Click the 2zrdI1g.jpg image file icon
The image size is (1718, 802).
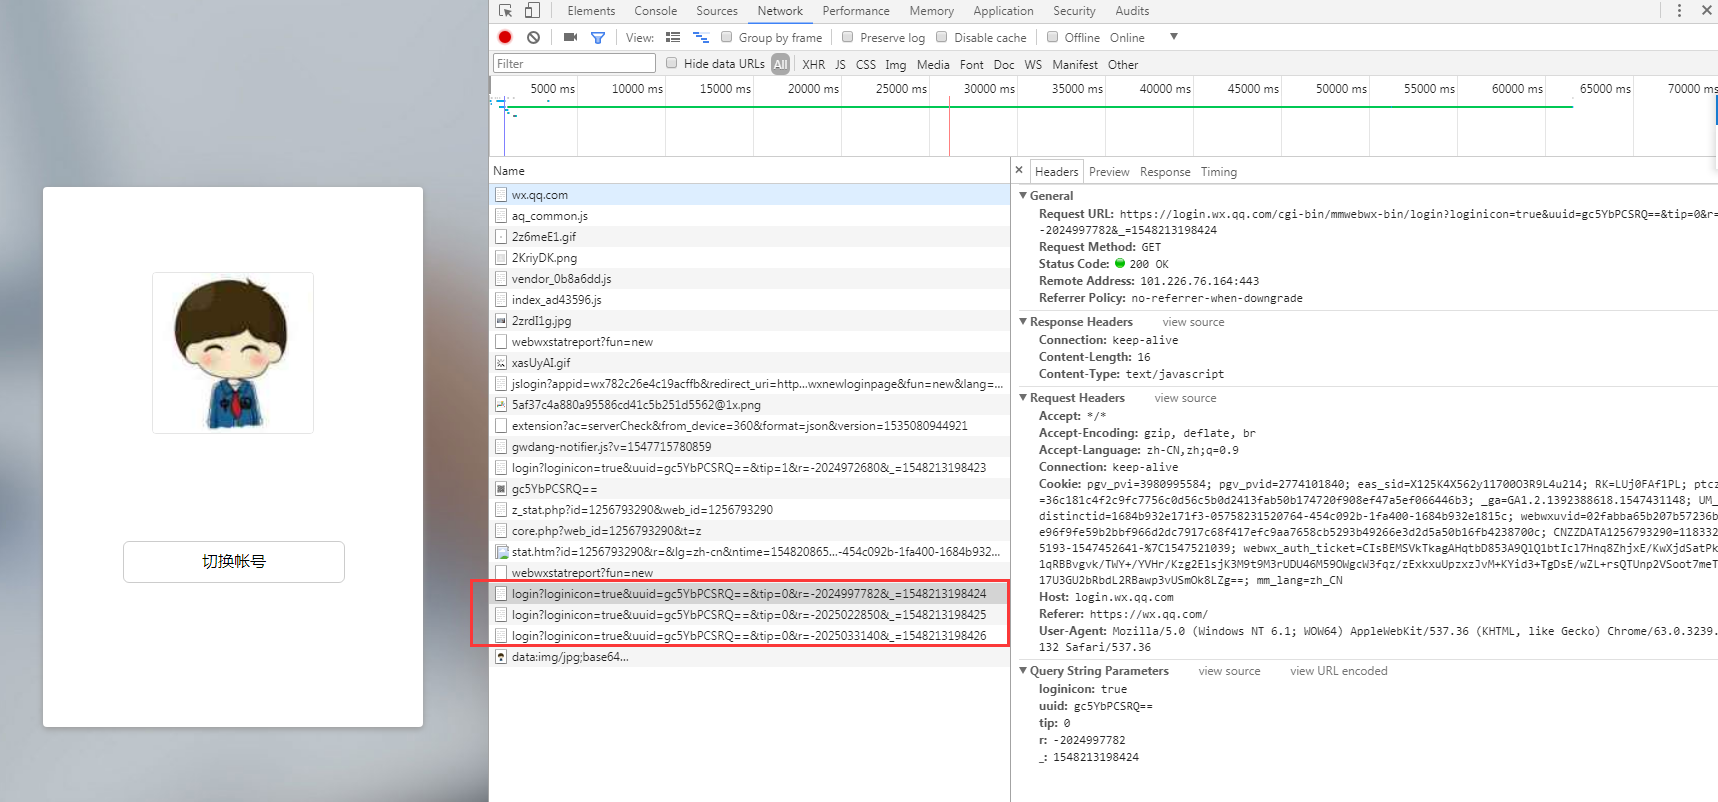(x=501, y=321)
